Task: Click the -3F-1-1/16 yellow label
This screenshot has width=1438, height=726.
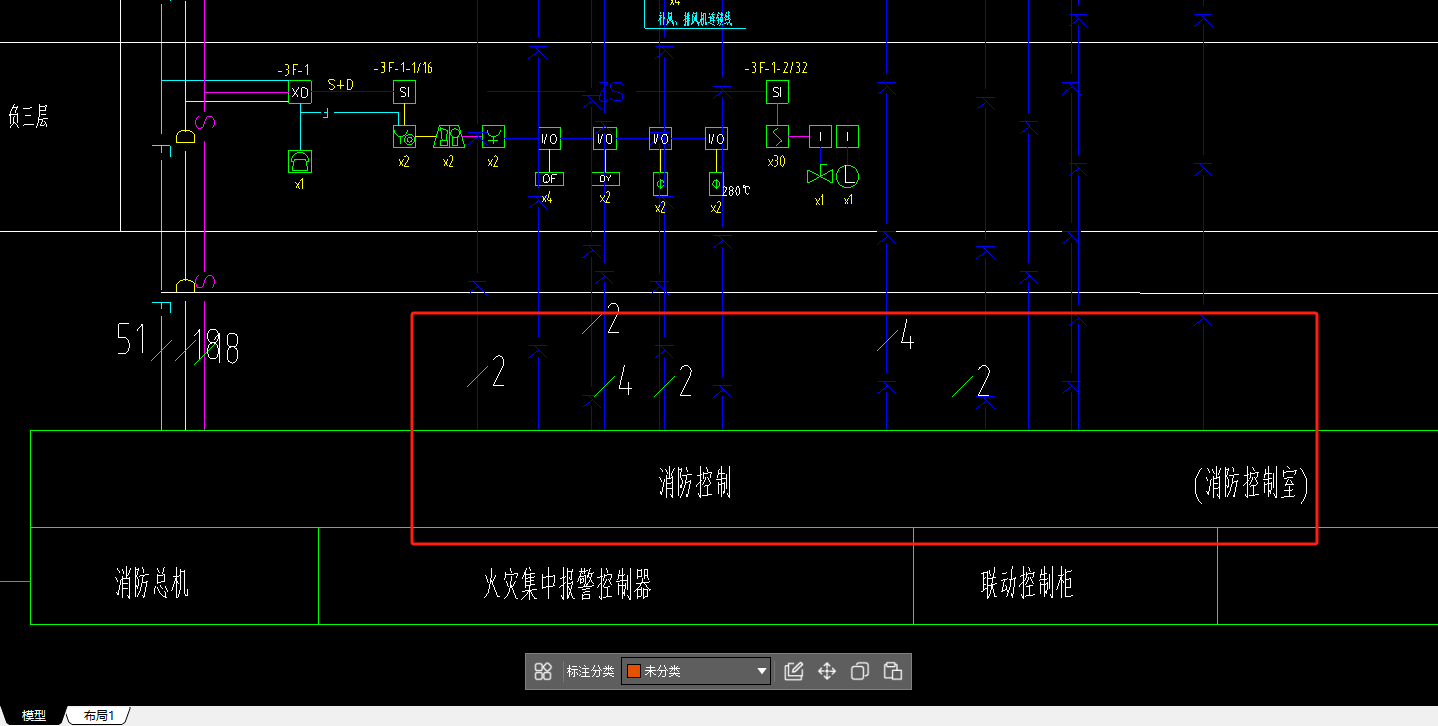Action: pyautogui.click(x=403, y=68)
